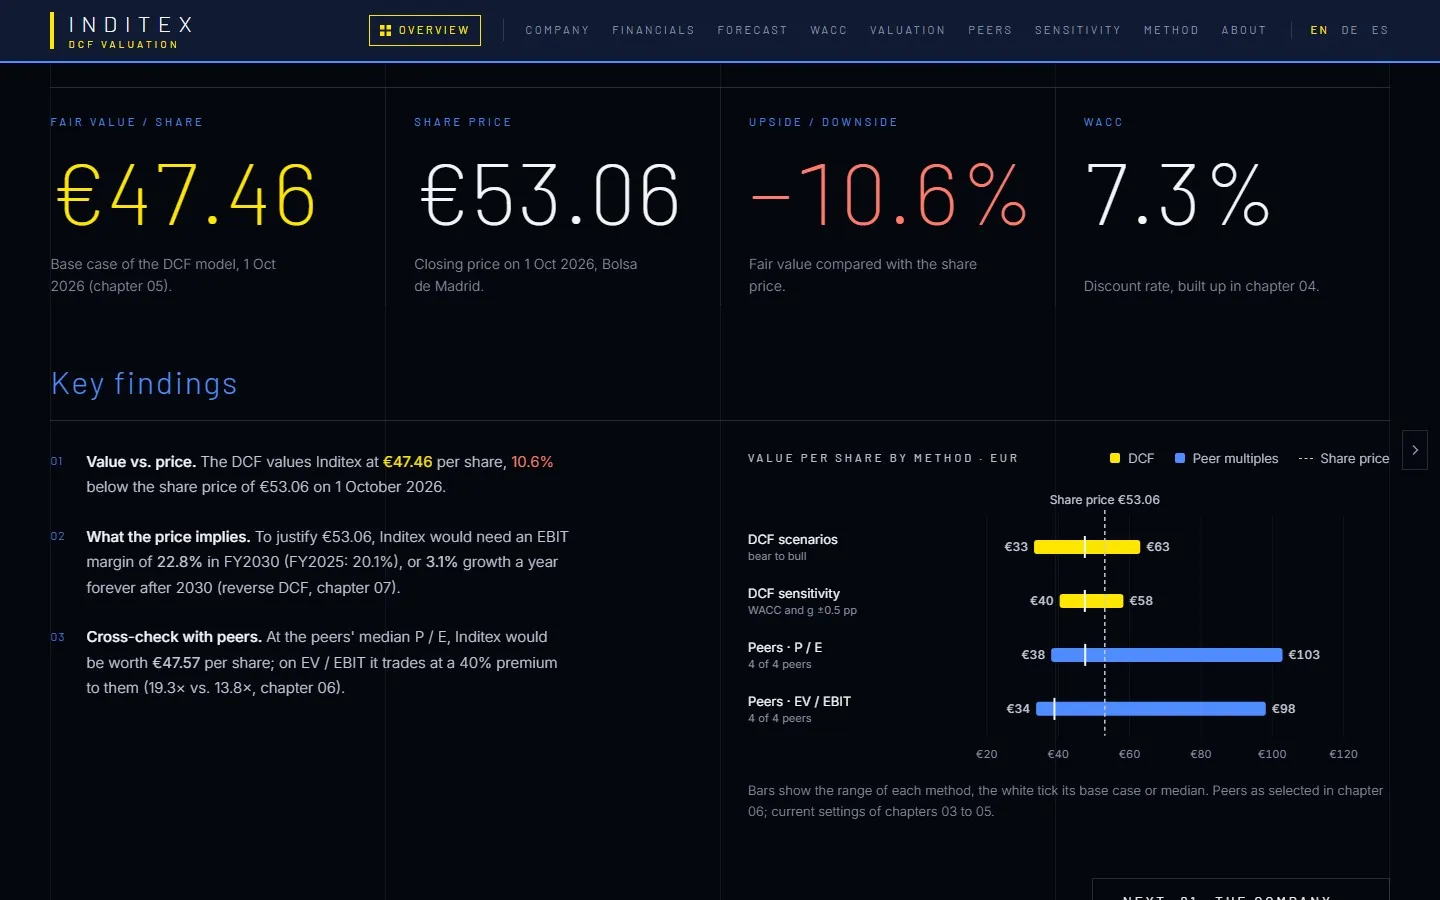Click the yellow DCF scenarios range bar
Screen dimensions: 1440x900
tap(1087, 547)
